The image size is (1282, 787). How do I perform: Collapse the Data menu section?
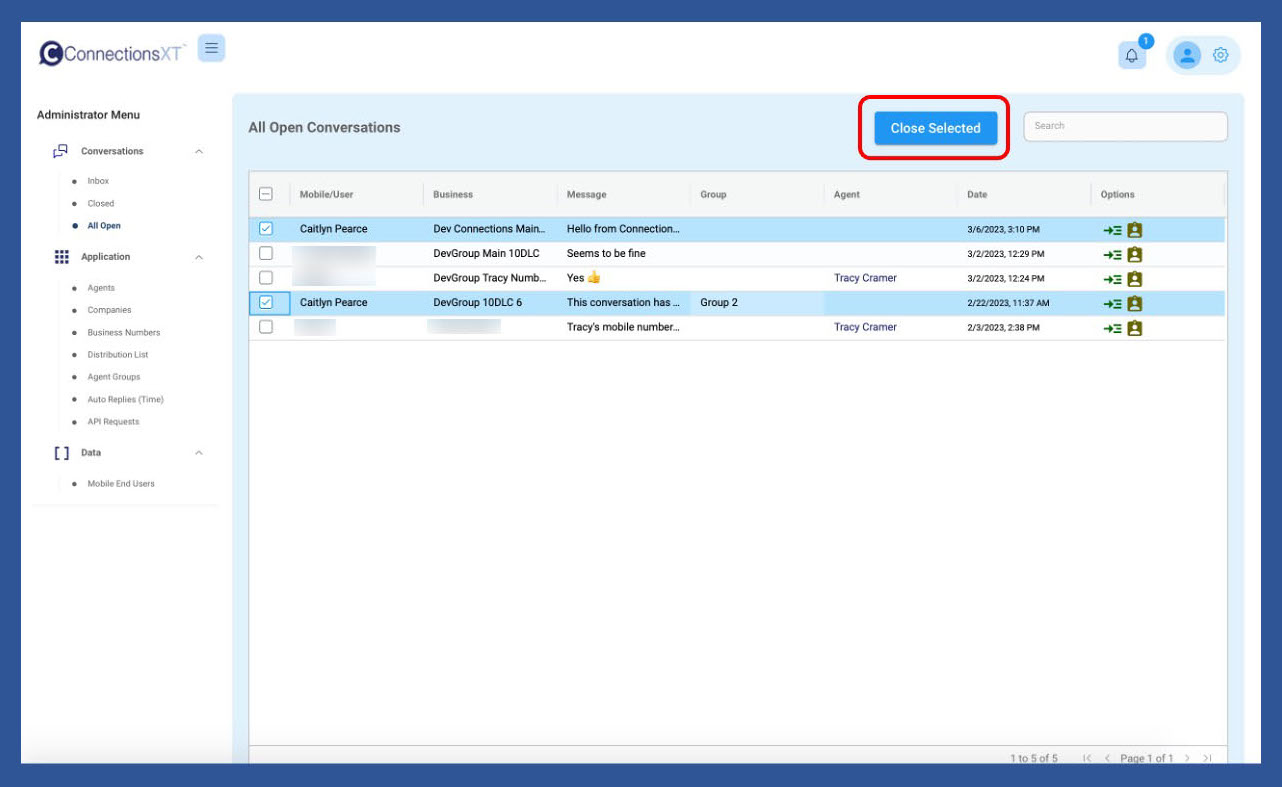click(199, 453)
